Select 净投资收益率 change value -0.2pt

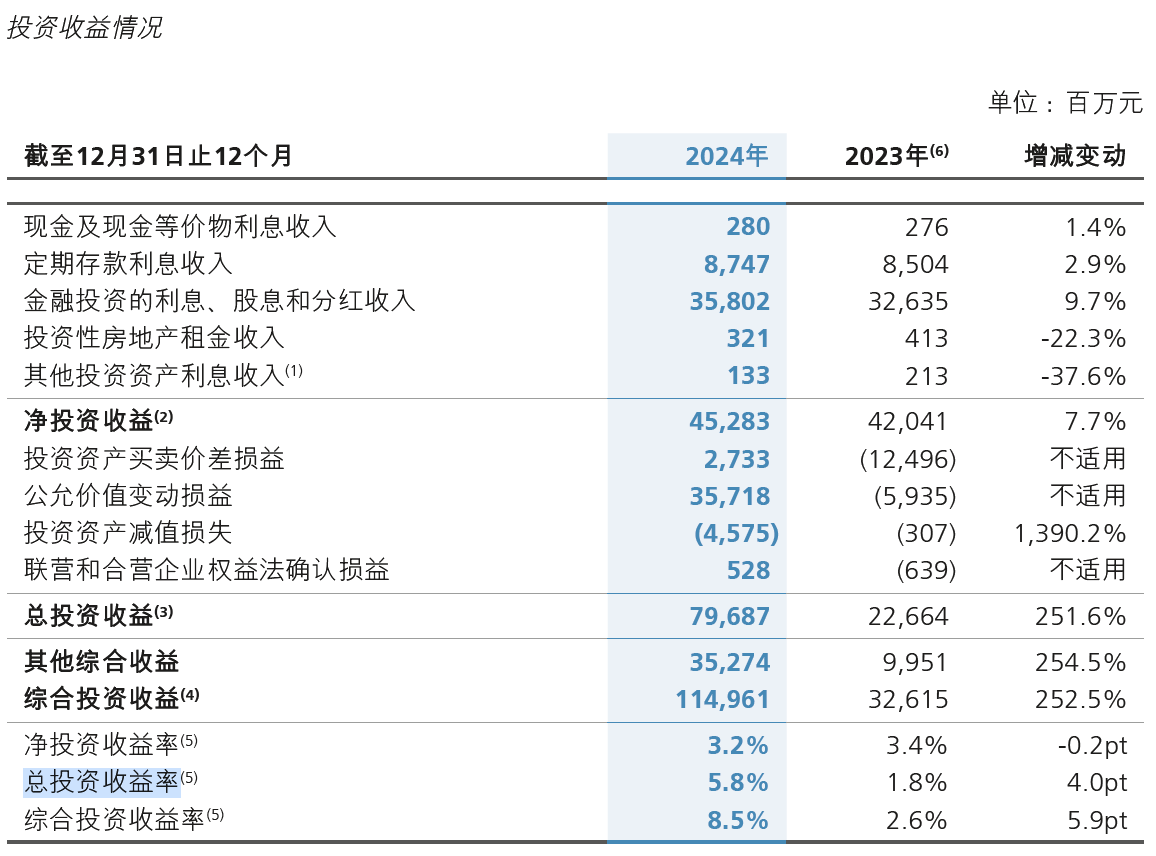click(1092, 745)
